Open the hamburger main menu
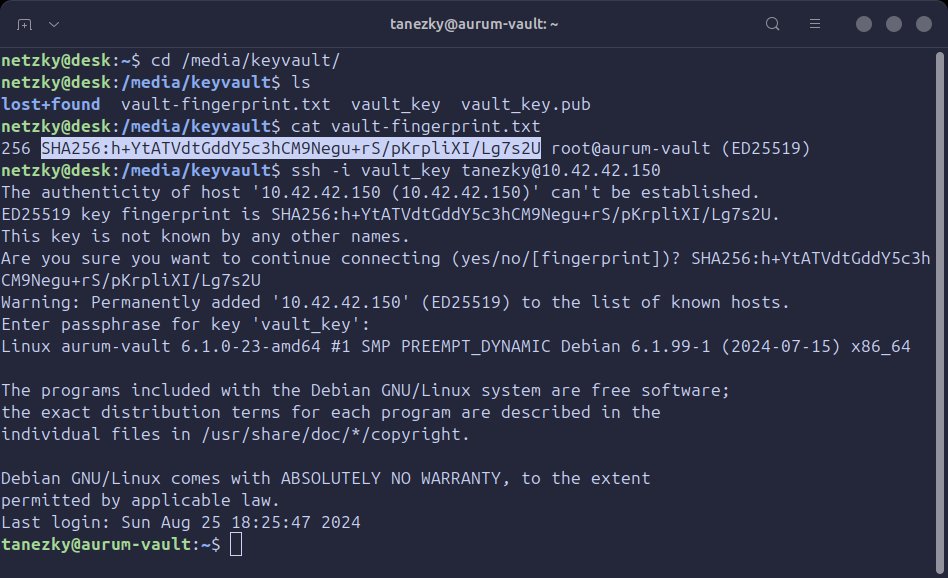Viewport: 948px width, 578px height. [x=815, y=24]
